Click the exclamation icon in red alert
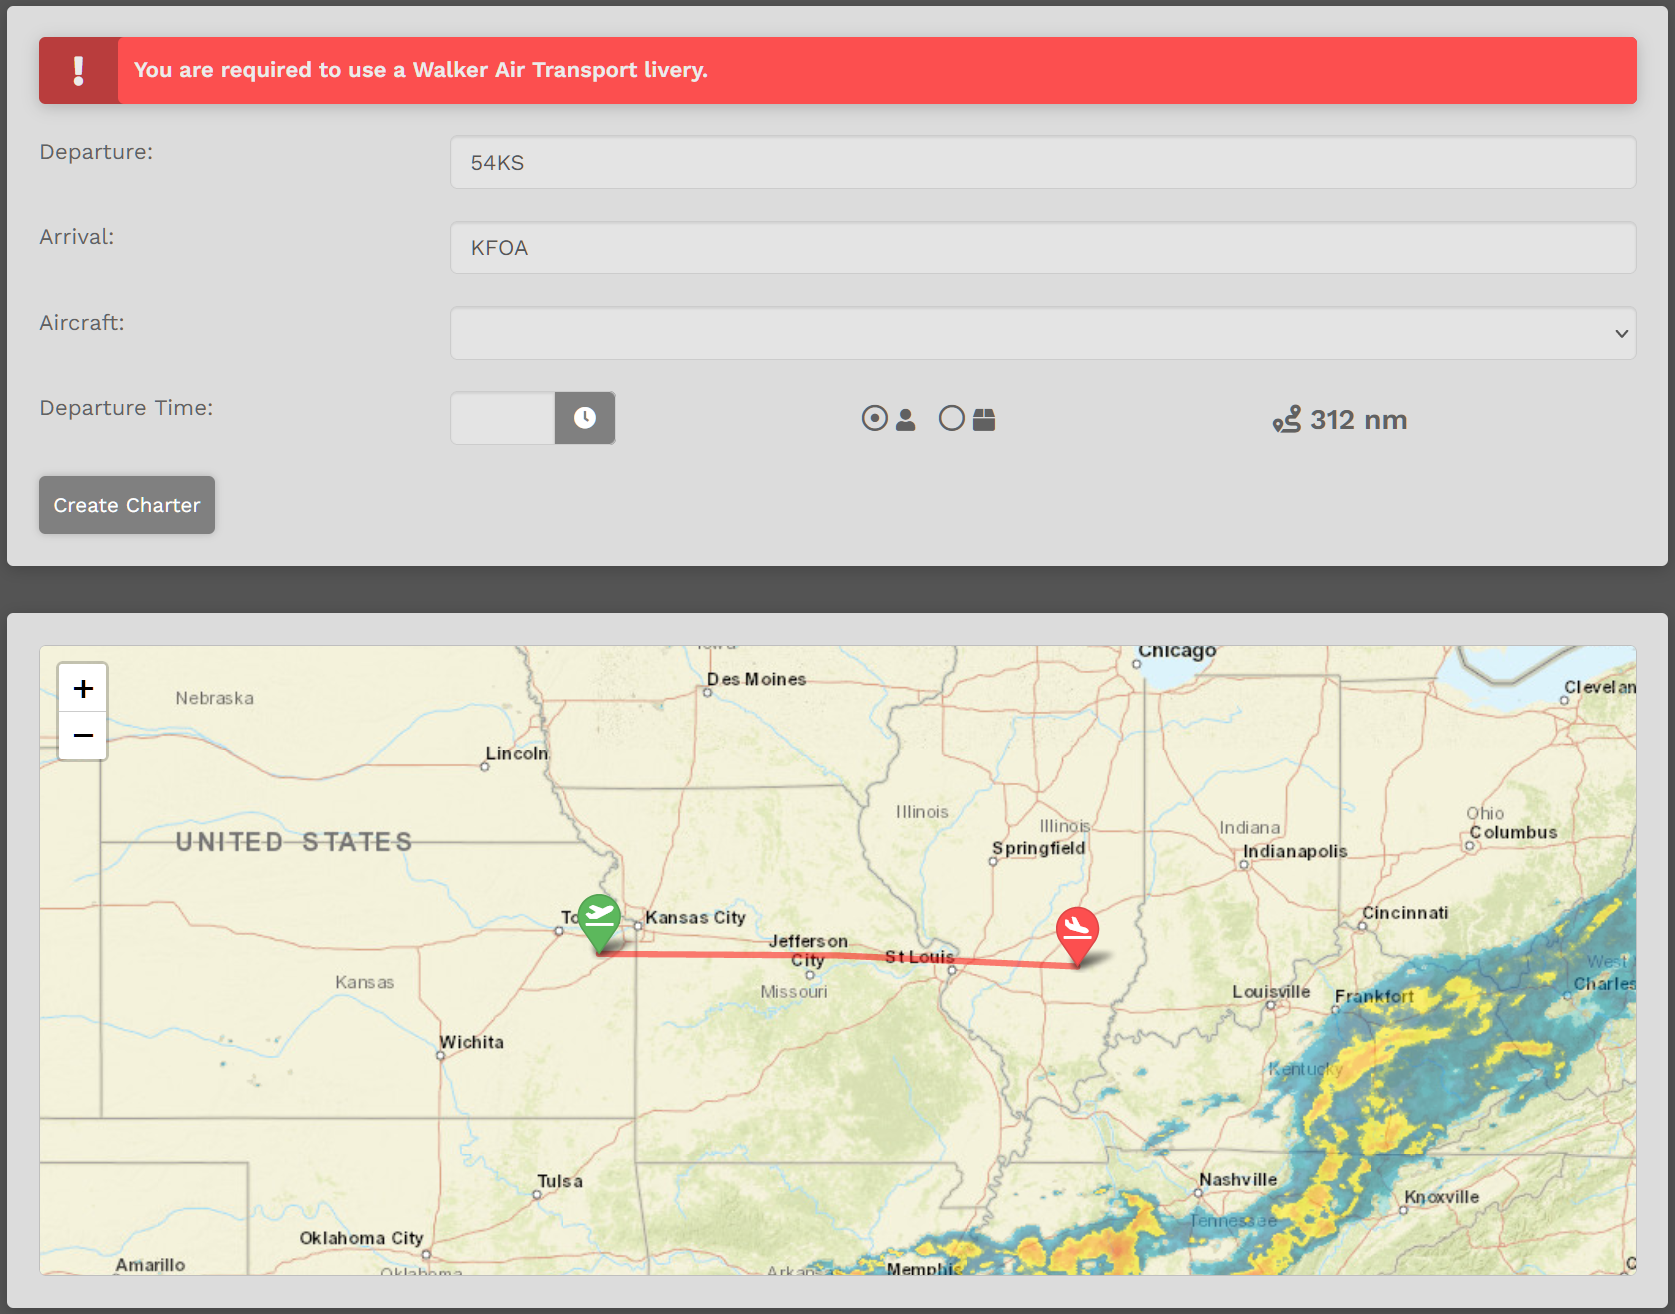 coord(78,70)
